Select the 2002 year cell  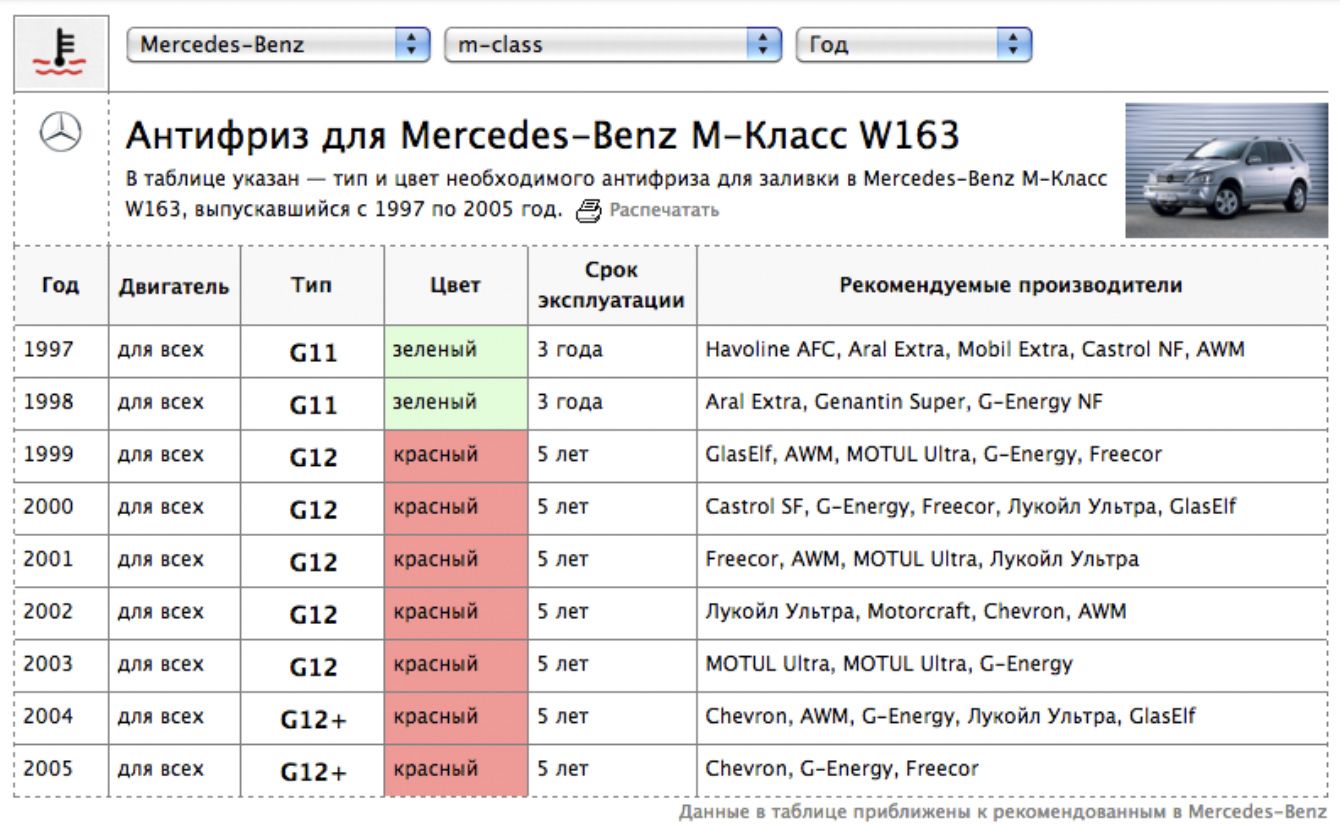(61, 612)
